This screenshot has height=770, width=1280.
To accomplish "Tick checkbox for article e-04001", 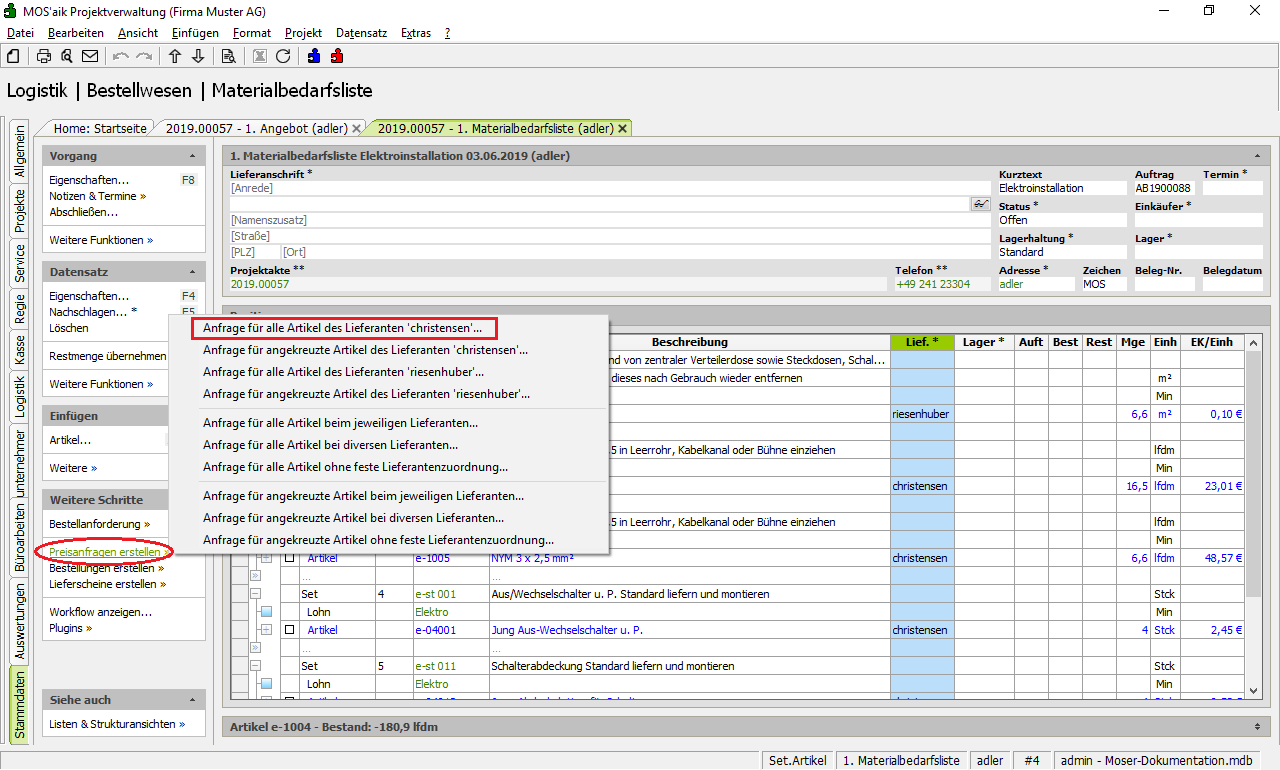I will 289,630.
